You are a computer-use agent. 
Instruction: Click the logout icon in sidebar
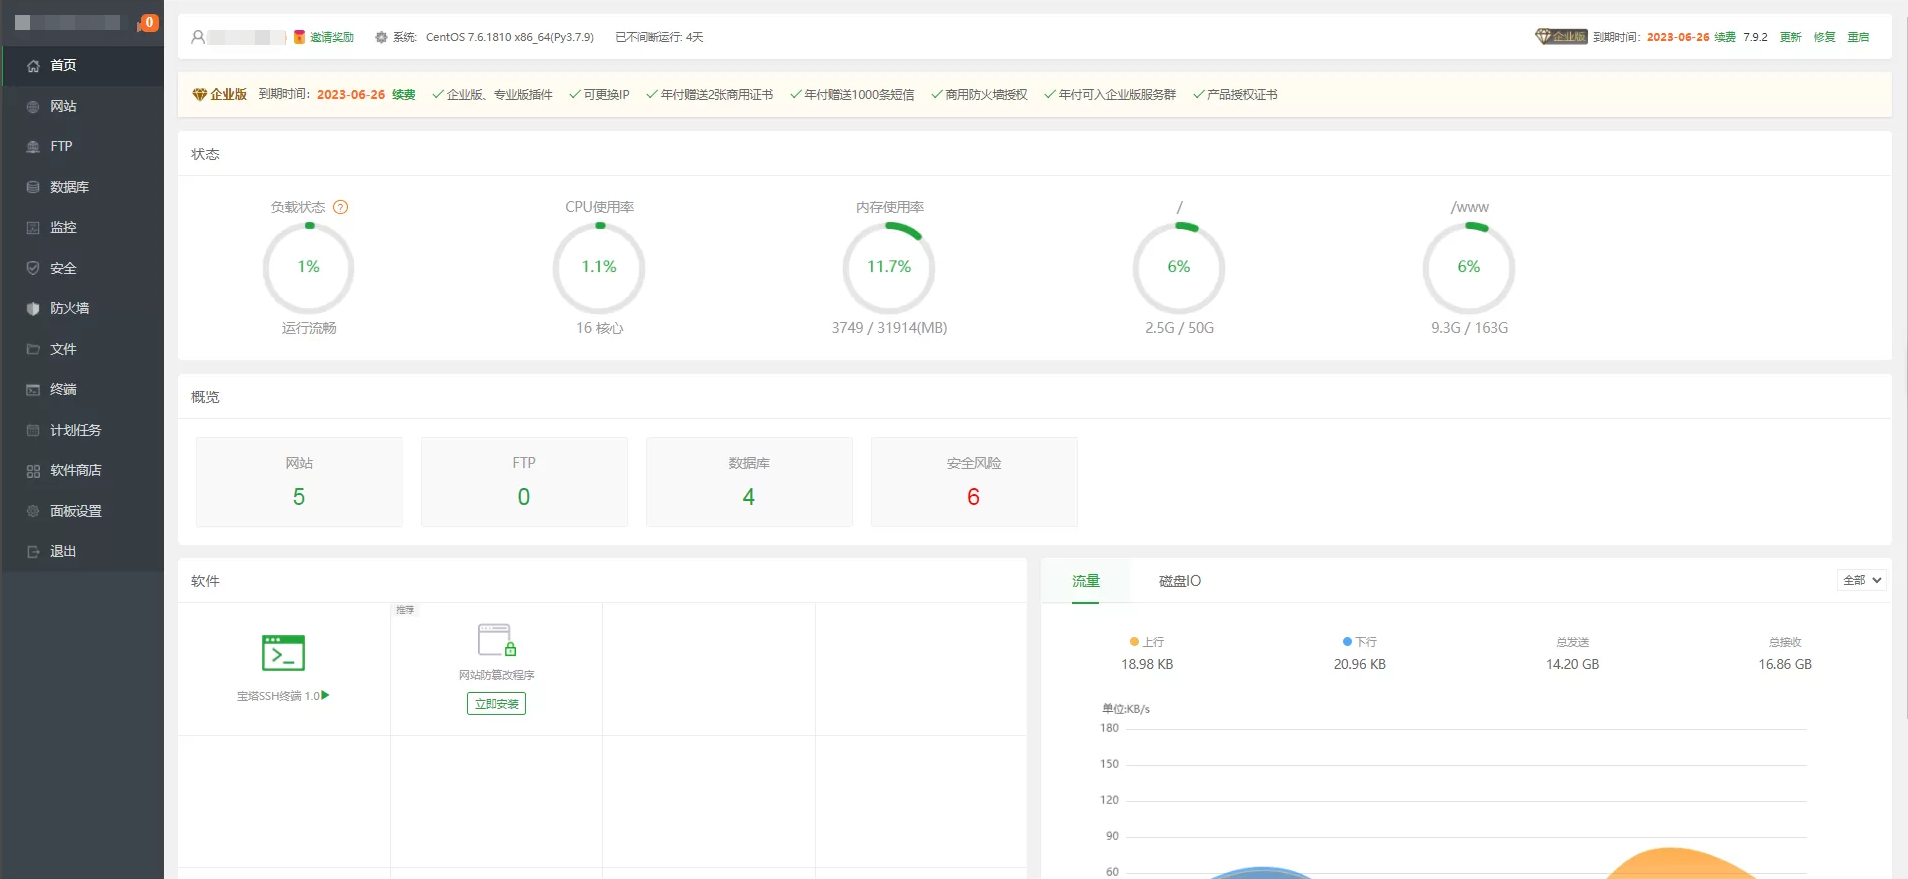[33, 552]
